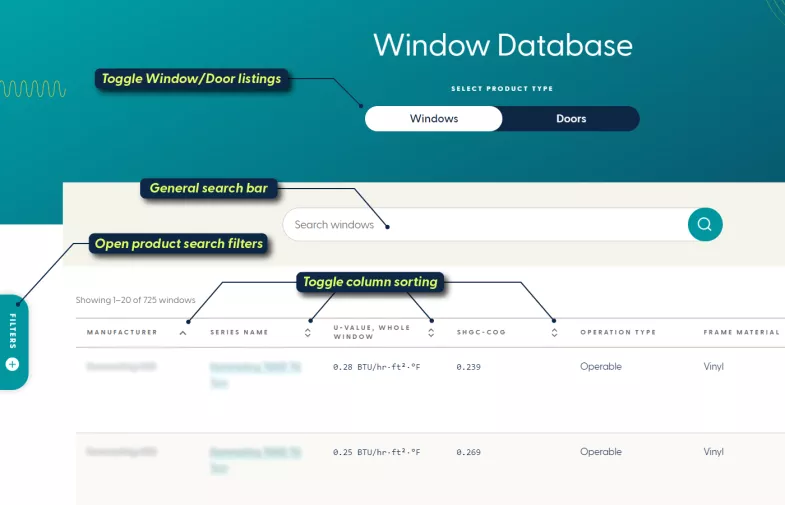Image resolution: width=785 pixels, height=505 pixels.
Task: Switch listings to Doors
Action: coord(571,119)
